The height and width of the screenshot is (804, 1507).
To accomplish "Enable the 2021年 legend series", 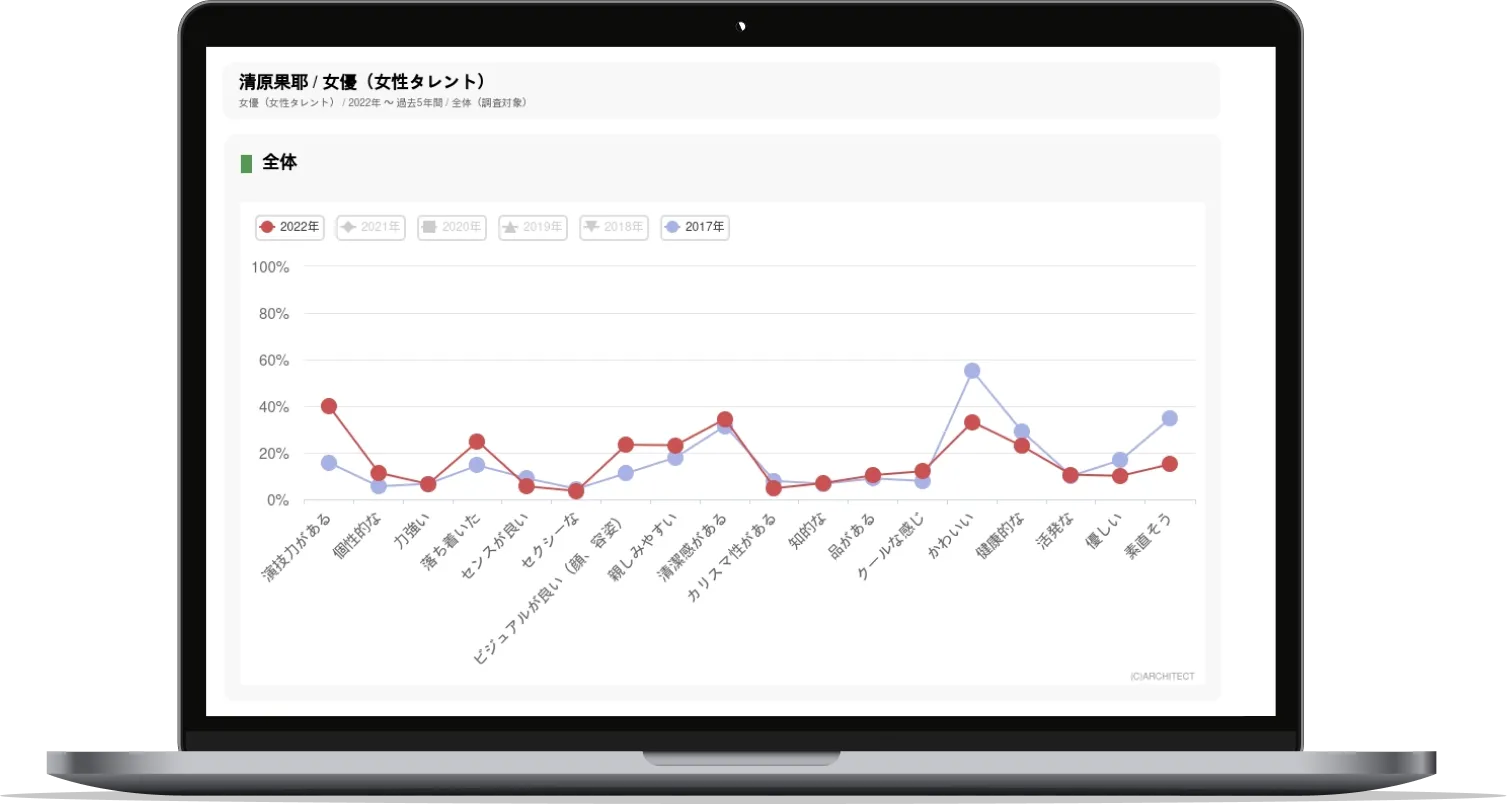I will point(371,228).
